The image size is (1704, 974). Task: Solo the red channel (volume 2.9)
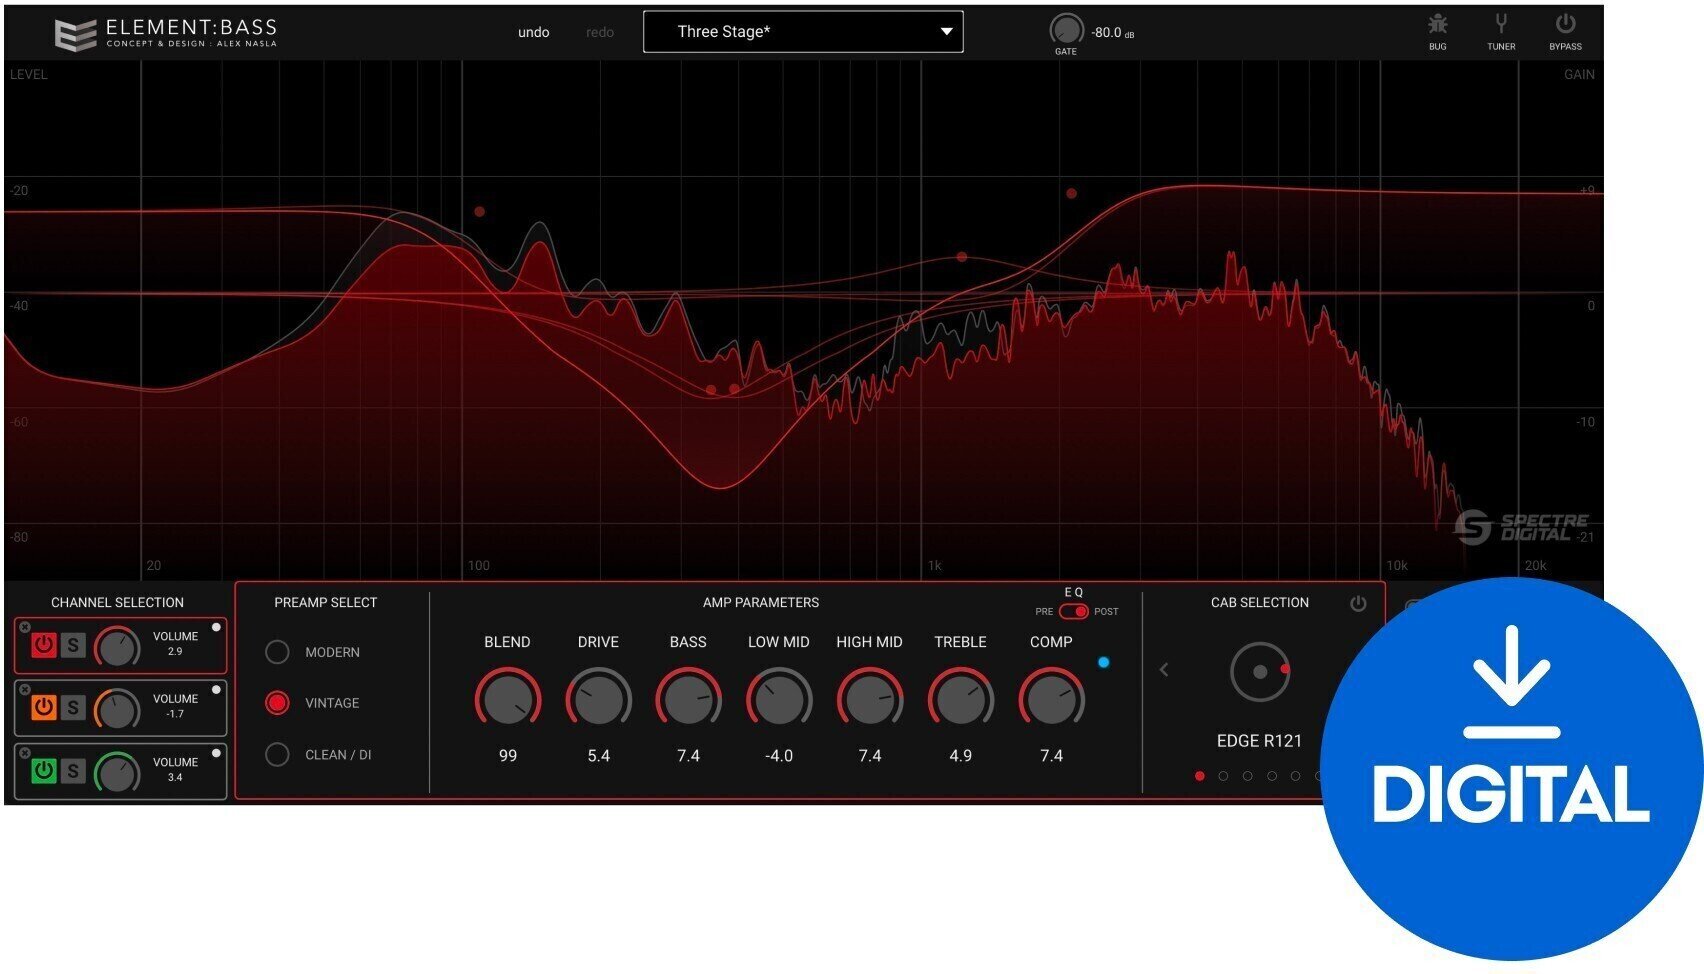(72, 646)
